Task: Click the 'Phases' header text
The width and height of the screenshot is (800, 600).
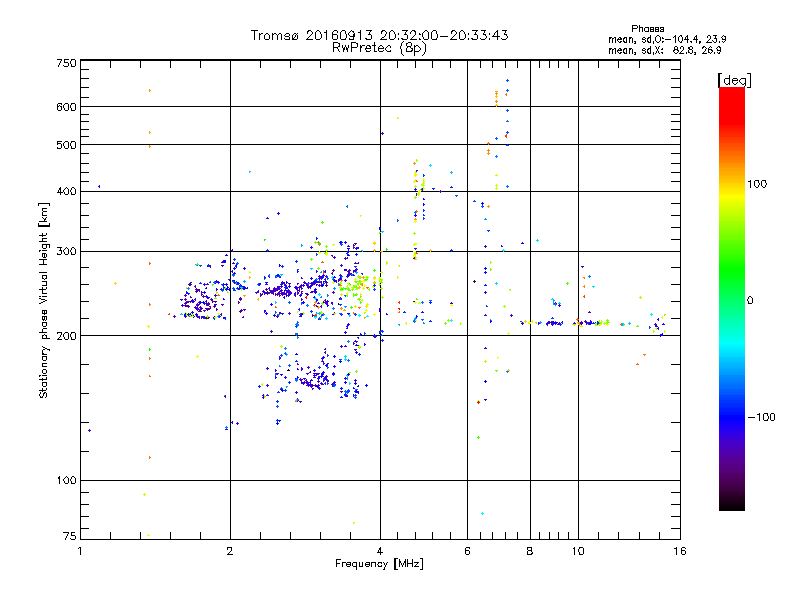Action: (647, 29)
